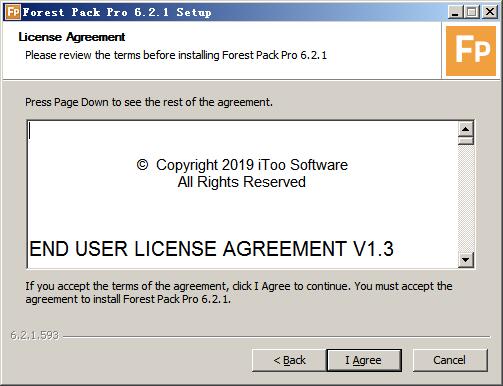Click the Page Down instruction text

(149, 102)
